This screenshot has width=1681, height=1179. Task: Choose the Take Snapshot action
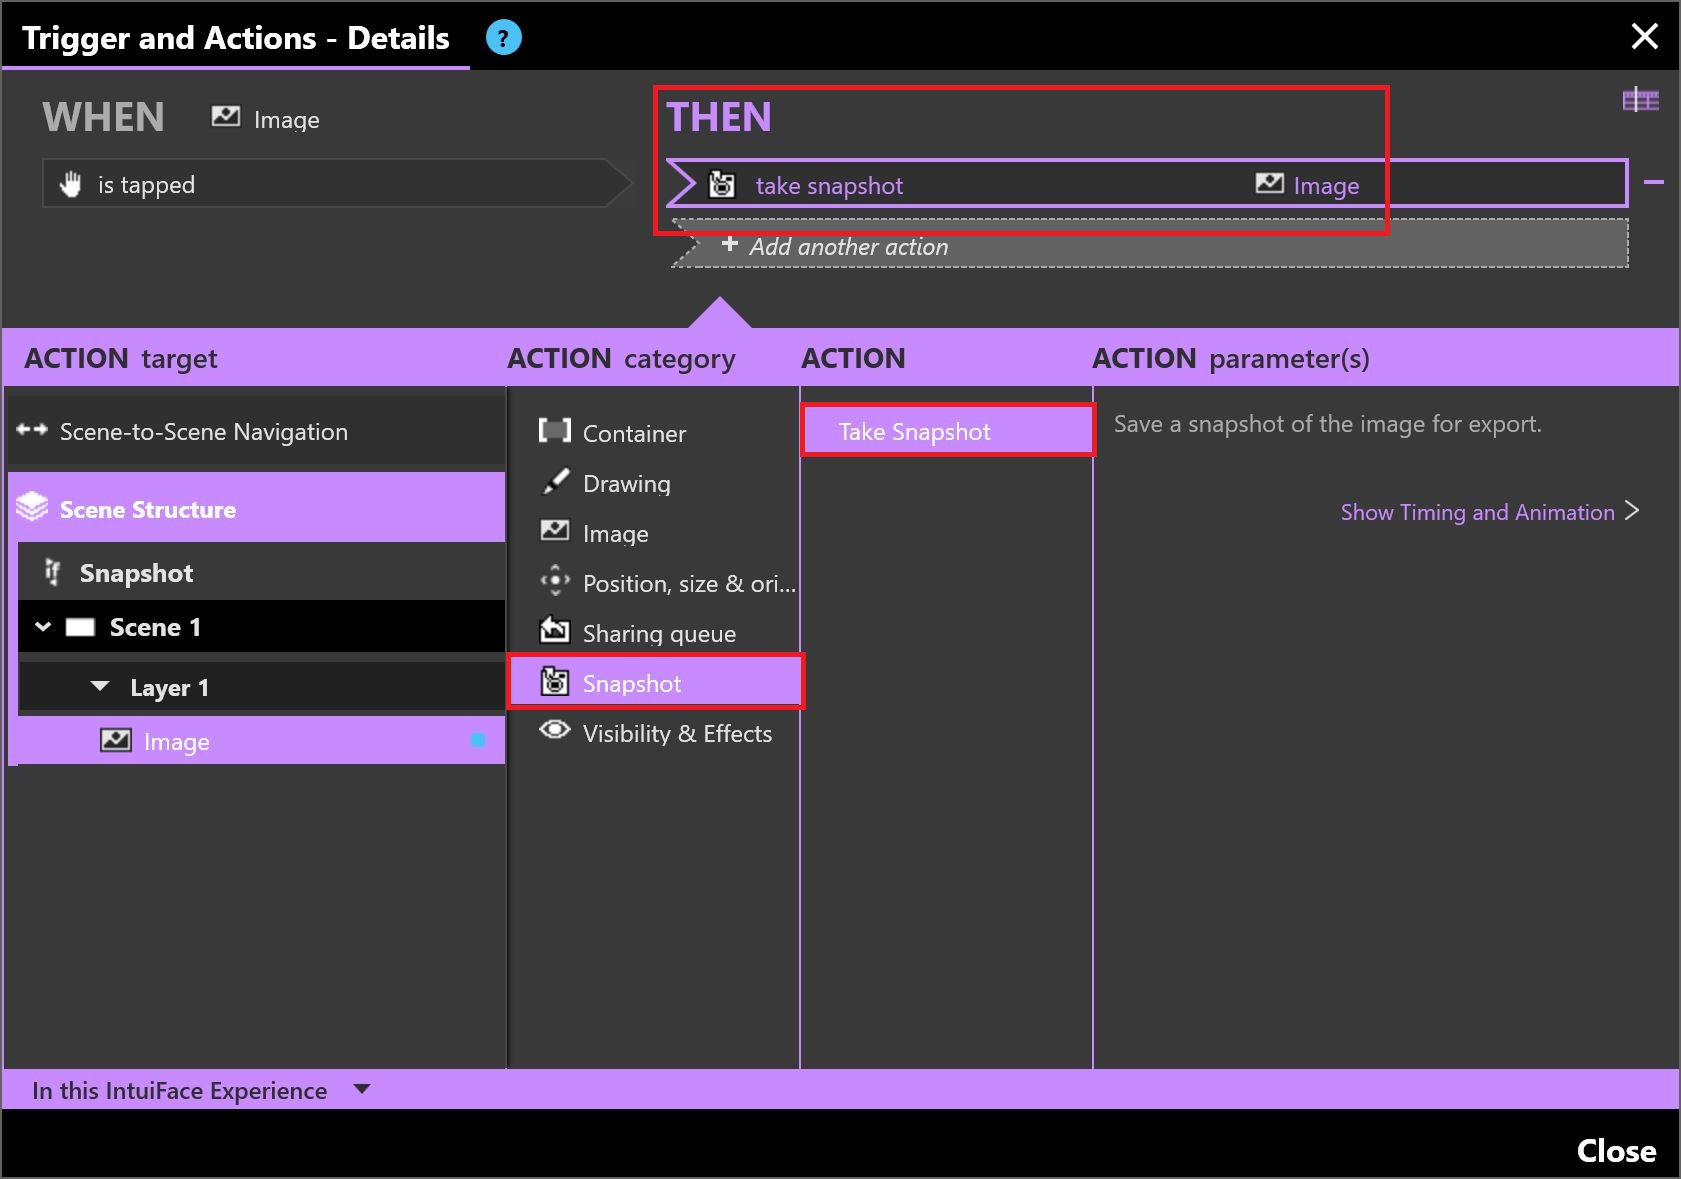pyautogui.click(x=914, y=432)
